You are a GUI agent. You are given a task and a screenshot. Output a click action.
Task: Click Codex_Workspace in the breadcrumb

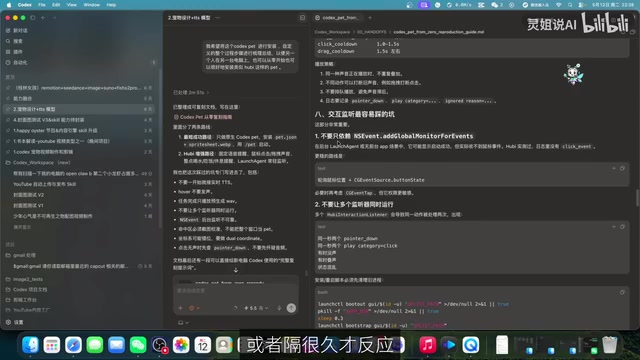point(332,32)
